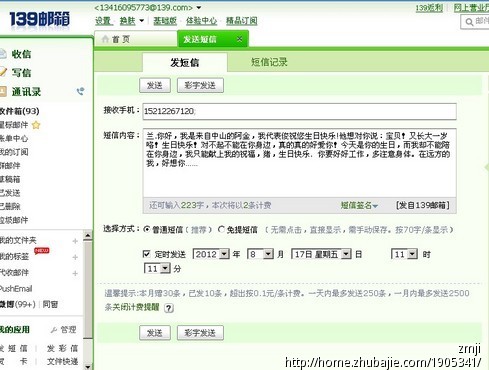Viewport: 489px width, 370px height.
Task: Open the day dropdown showing 17日 星期五
Action: point(321,254)
